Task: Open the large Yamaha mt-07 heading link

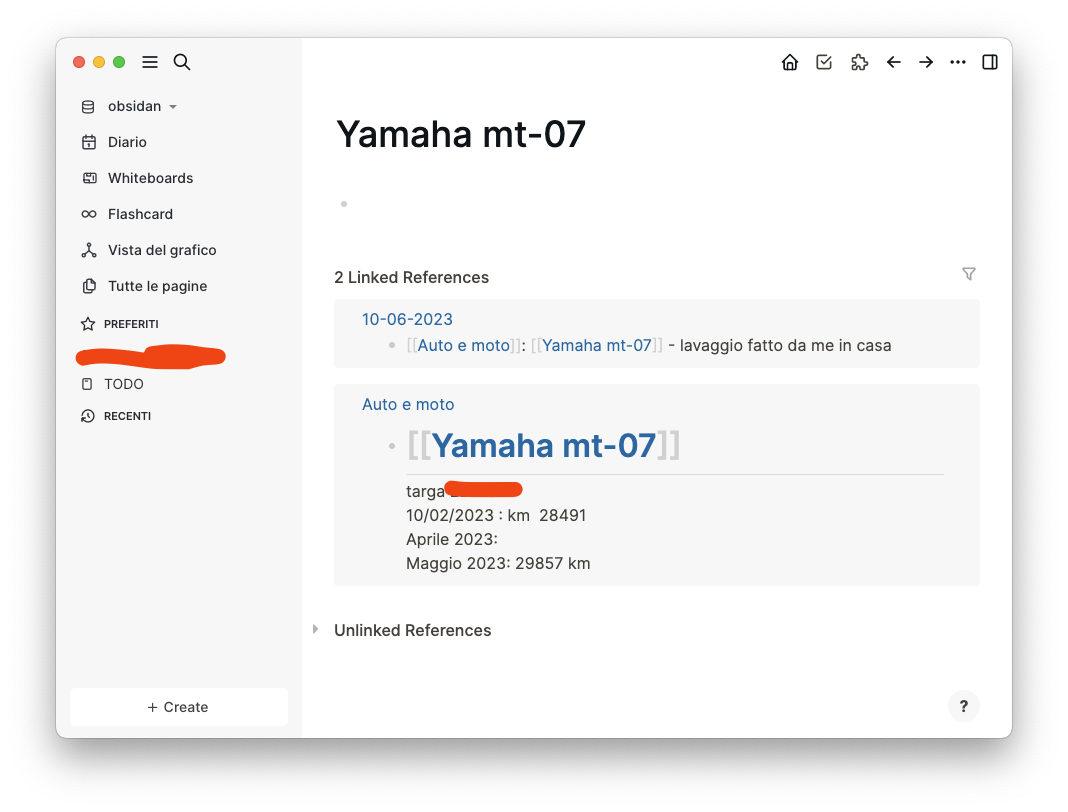Action: click(544, 446)
